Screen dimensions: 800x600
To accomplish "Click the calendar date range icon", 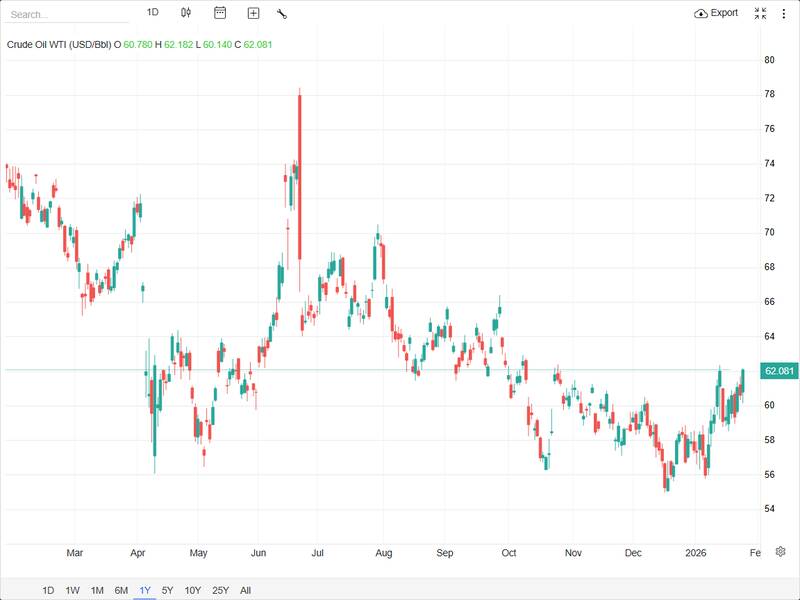I will coord(220,13).
